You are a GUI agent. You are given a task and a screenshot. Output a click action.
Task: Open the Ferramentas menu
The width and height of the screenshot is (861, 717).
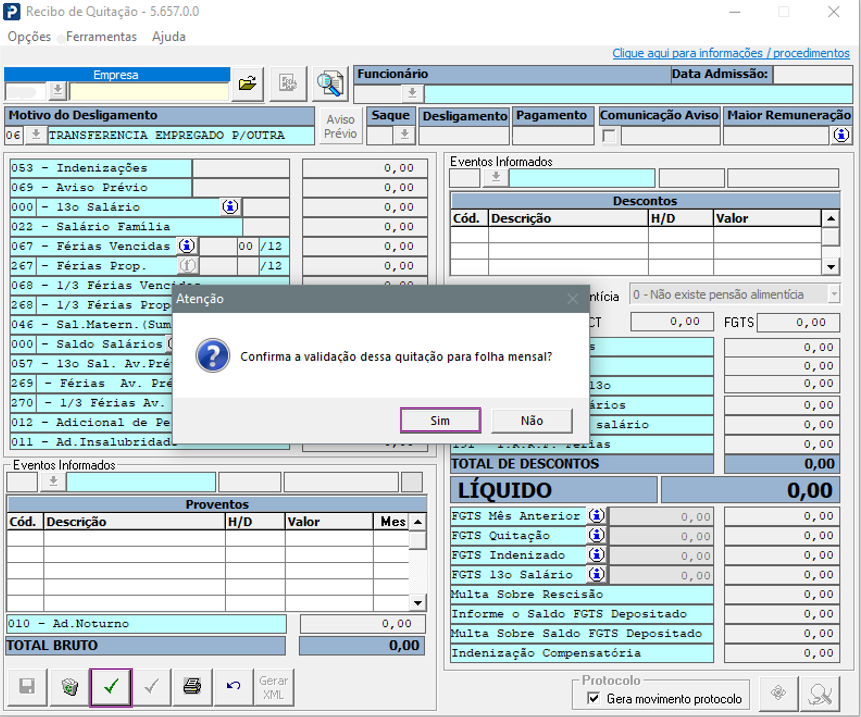tap(101, 36)
